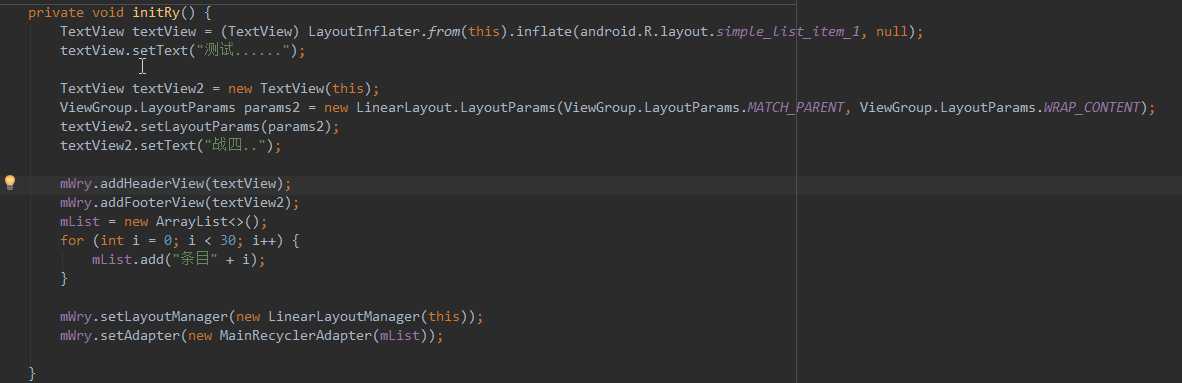This screenshot has width=1182, height=383.
Task: Click setLayoutParams method call
Action: tap(201, 127)
